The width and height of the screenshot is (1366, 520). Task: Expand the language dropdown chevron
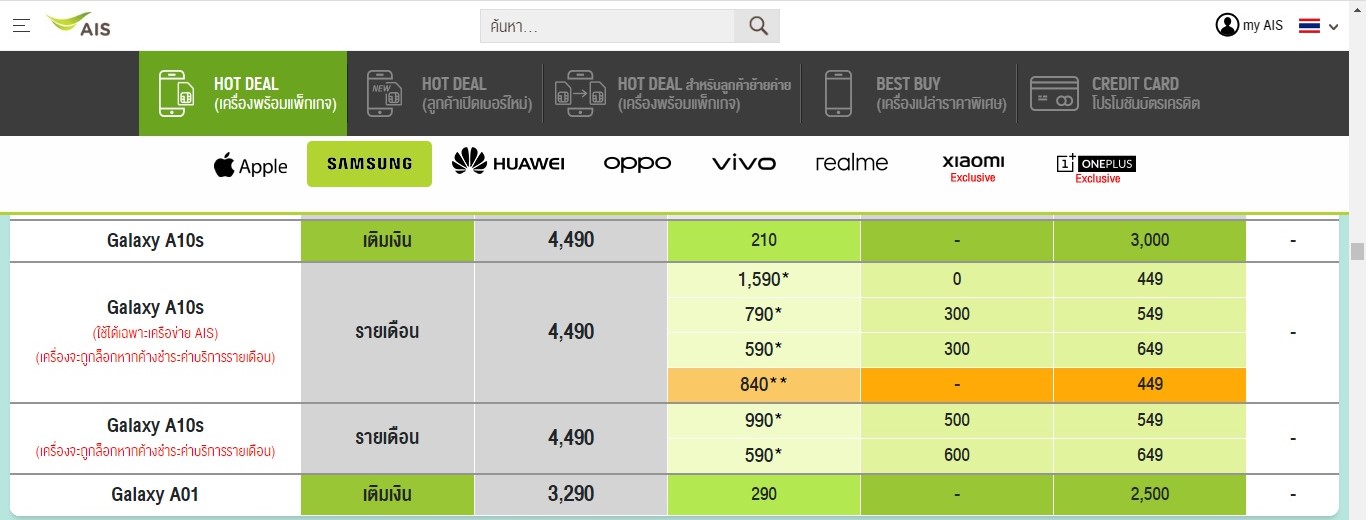pos(1333,28)
